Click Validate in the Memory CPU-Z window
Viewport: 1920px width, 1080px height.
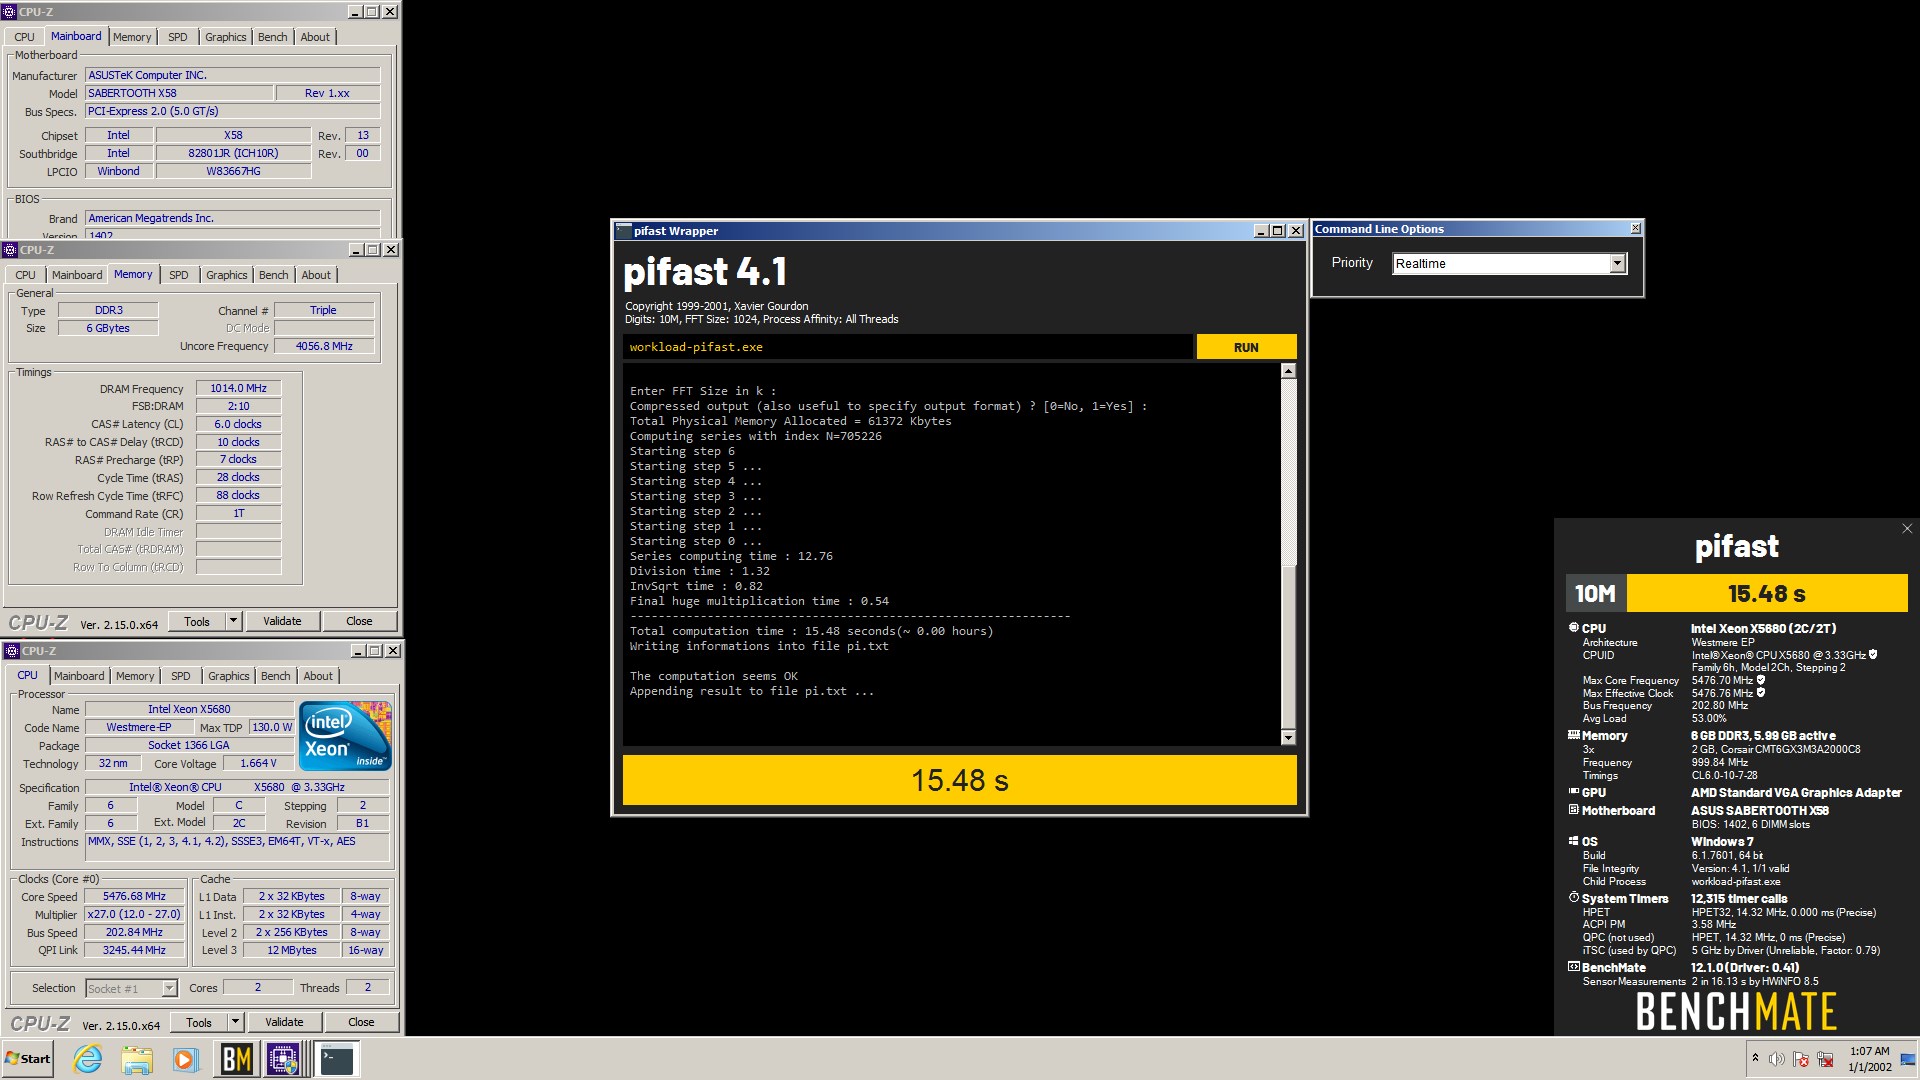point(282,621)
